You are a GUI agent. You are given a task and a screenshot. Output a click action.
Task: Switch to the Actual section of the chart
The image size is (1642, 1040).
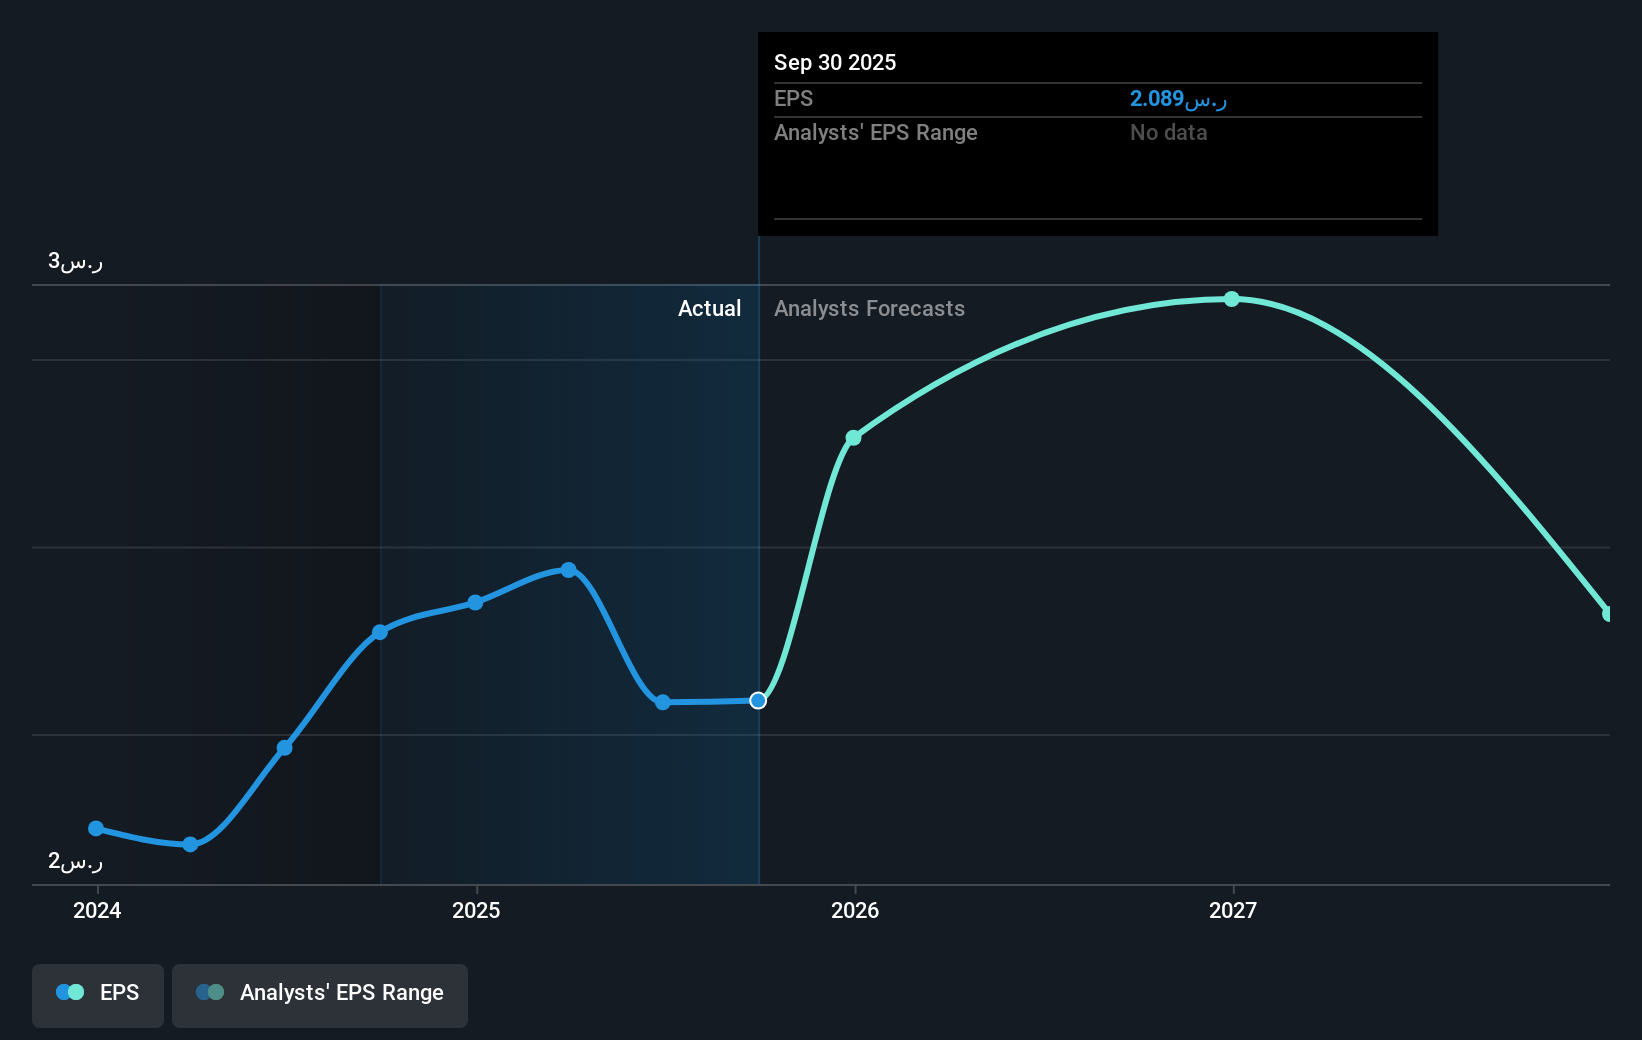(x=710, y=309)
